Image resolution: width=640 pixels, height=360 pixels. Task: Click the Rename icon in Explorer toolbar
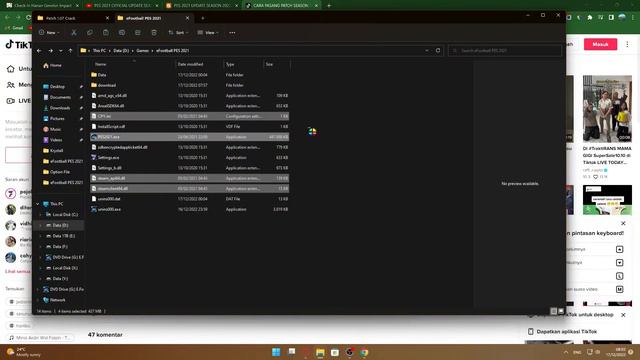(x=122, y=33)
